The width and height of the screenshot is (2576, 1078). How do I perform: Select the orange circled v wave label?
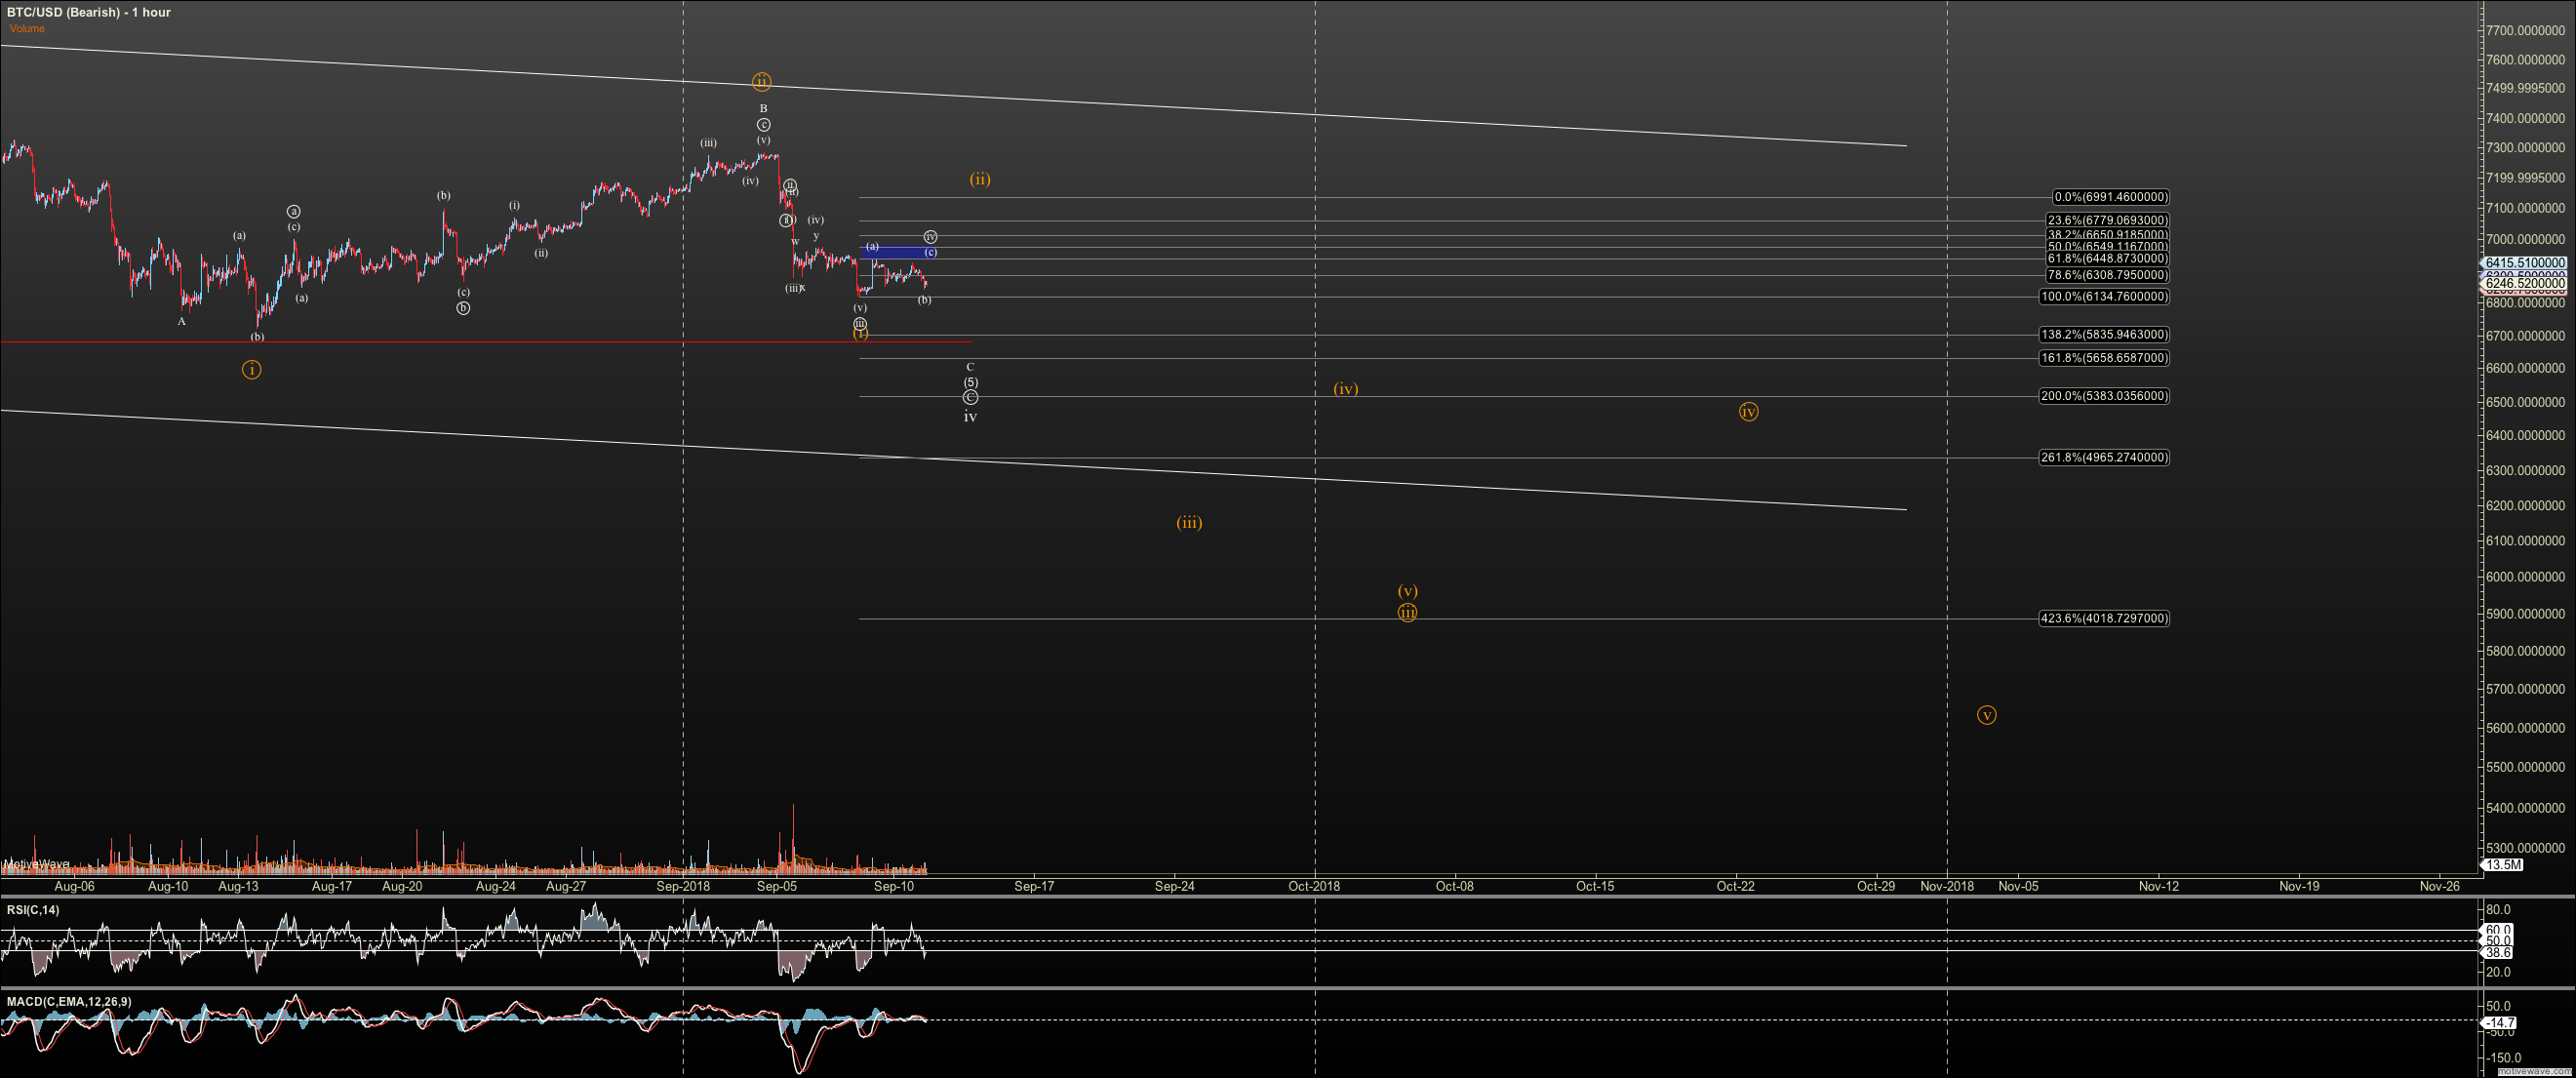point(1987,715)
